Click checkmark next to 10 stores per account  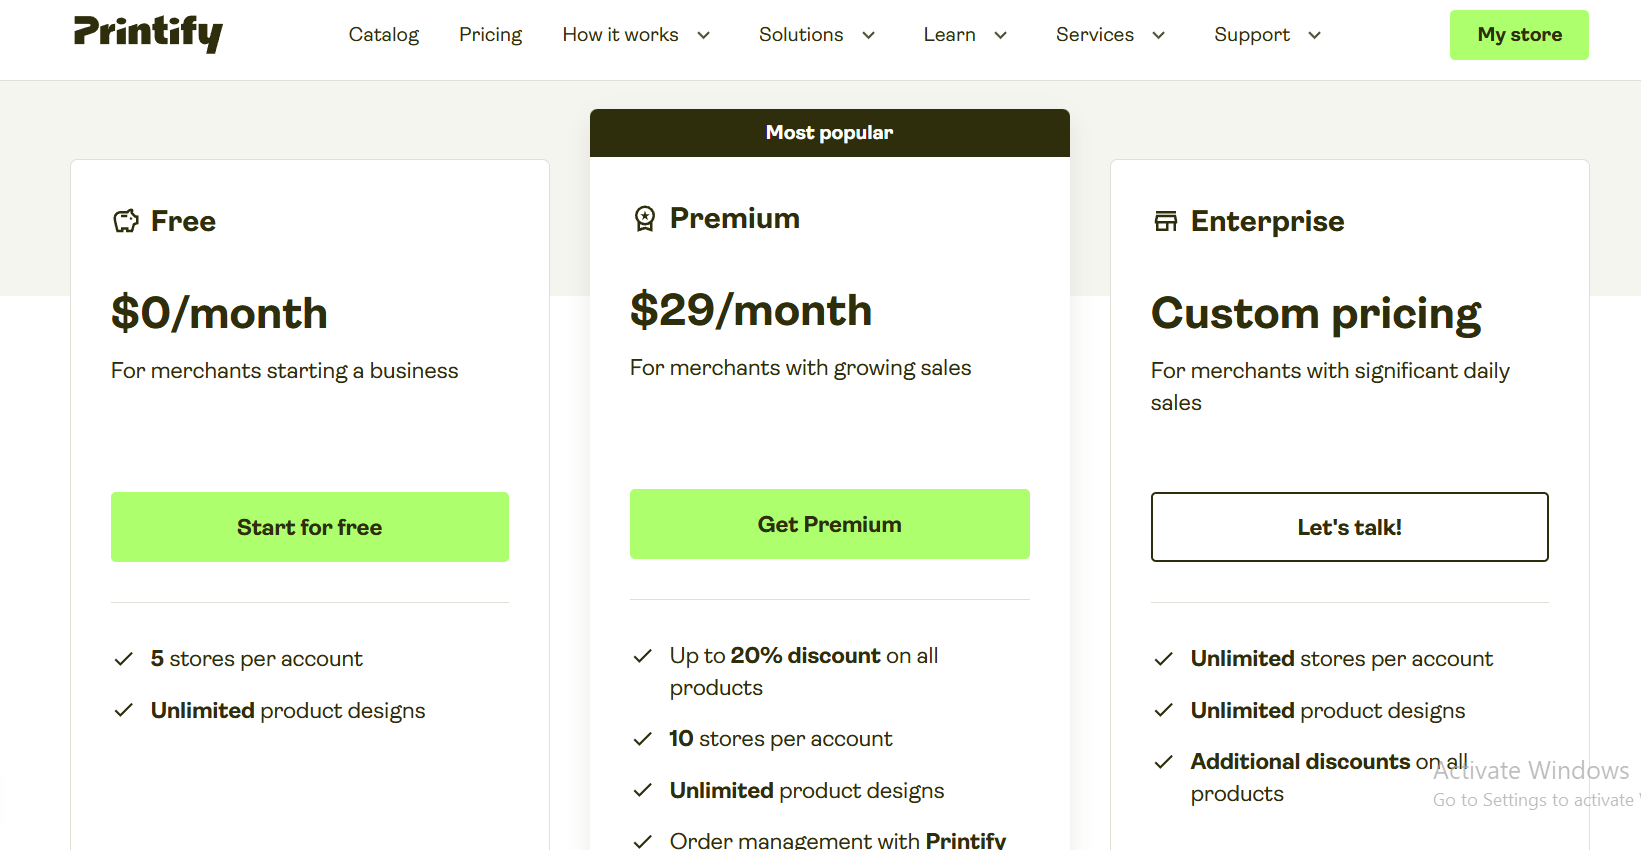pyautogui.click(x=643, y=739)
